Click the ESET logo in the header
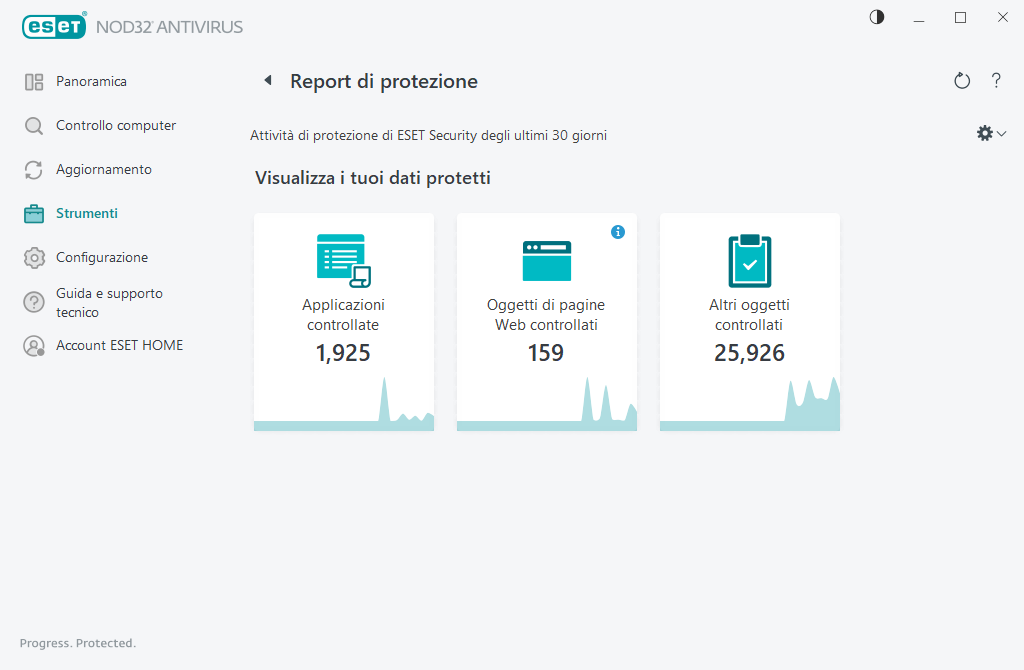The image size is (1024, 670). pyautogui.click(x=54, y=26)
